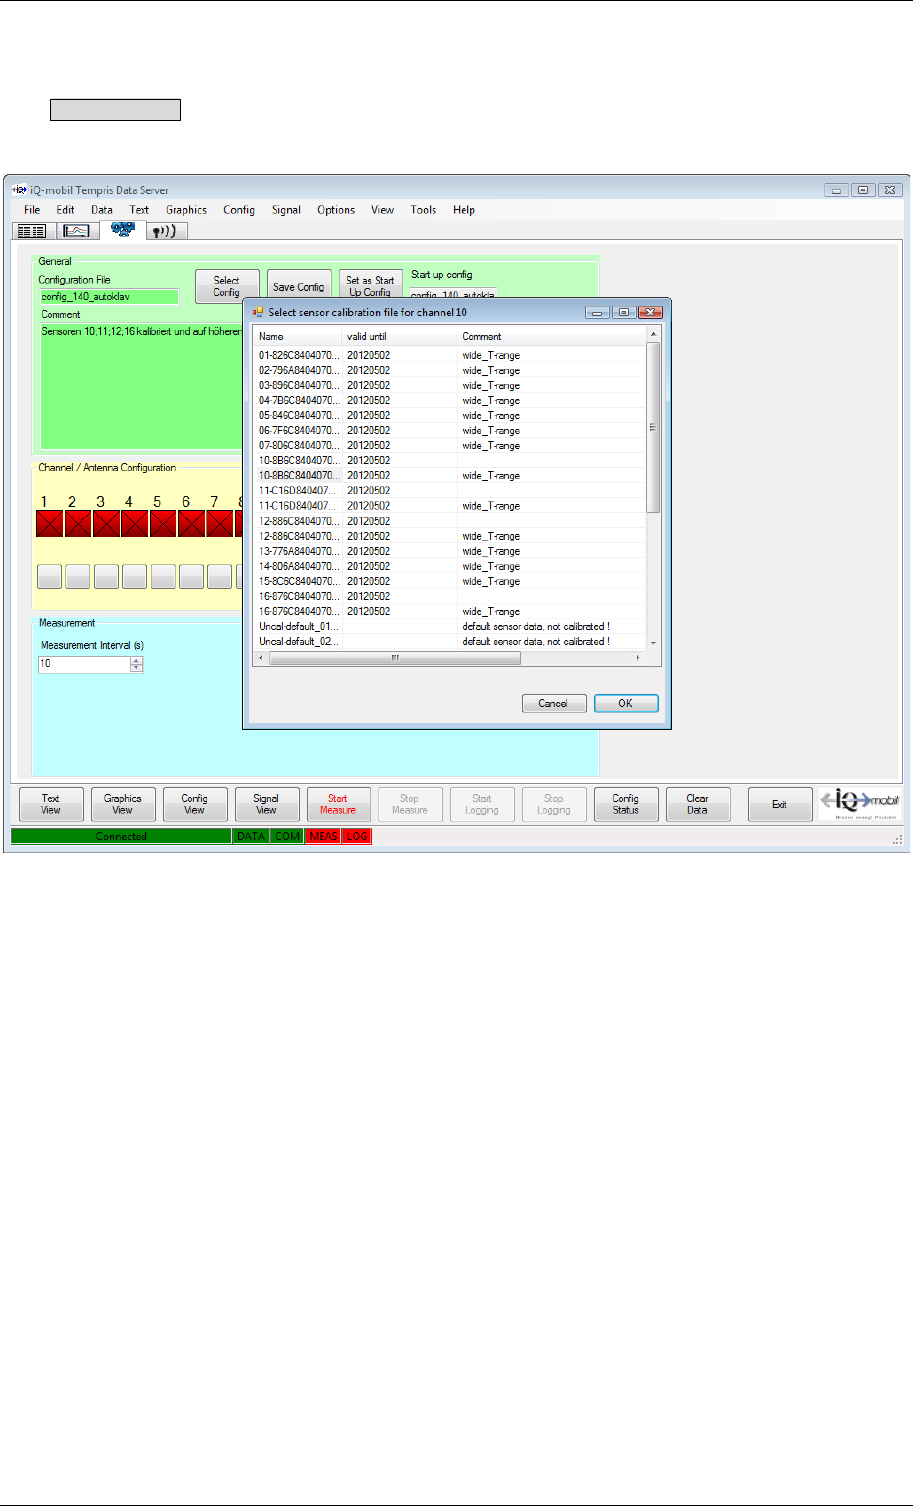This screenshot has width=913, height=1506.
Task: Click the iQ-mobil title bar application icon
Action: point(18,190)
